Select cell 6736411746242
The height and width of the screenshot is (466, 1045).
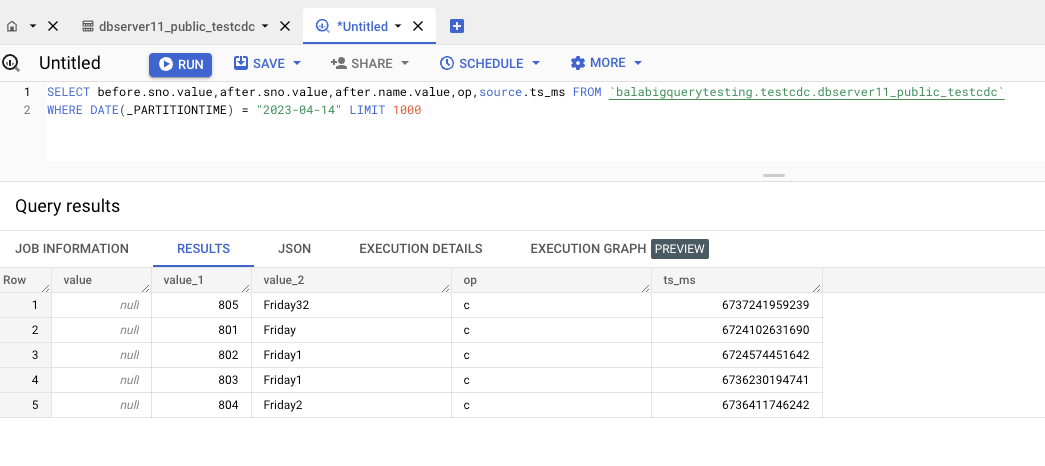click(737, 405)
